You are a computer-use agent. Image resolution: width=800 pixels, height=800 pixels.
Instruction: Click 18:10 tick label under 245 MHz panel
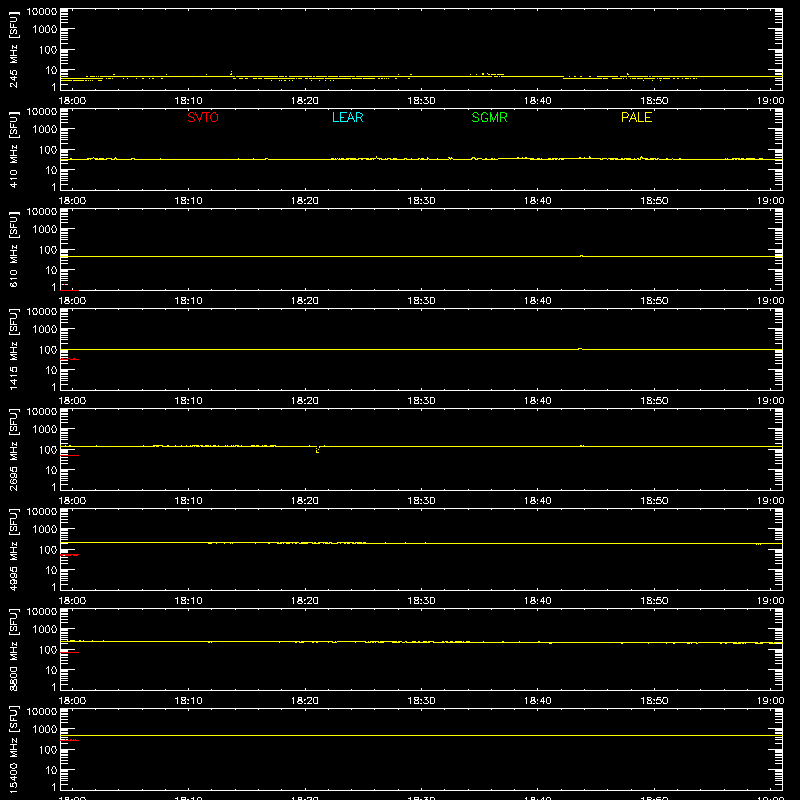[188, 101]
